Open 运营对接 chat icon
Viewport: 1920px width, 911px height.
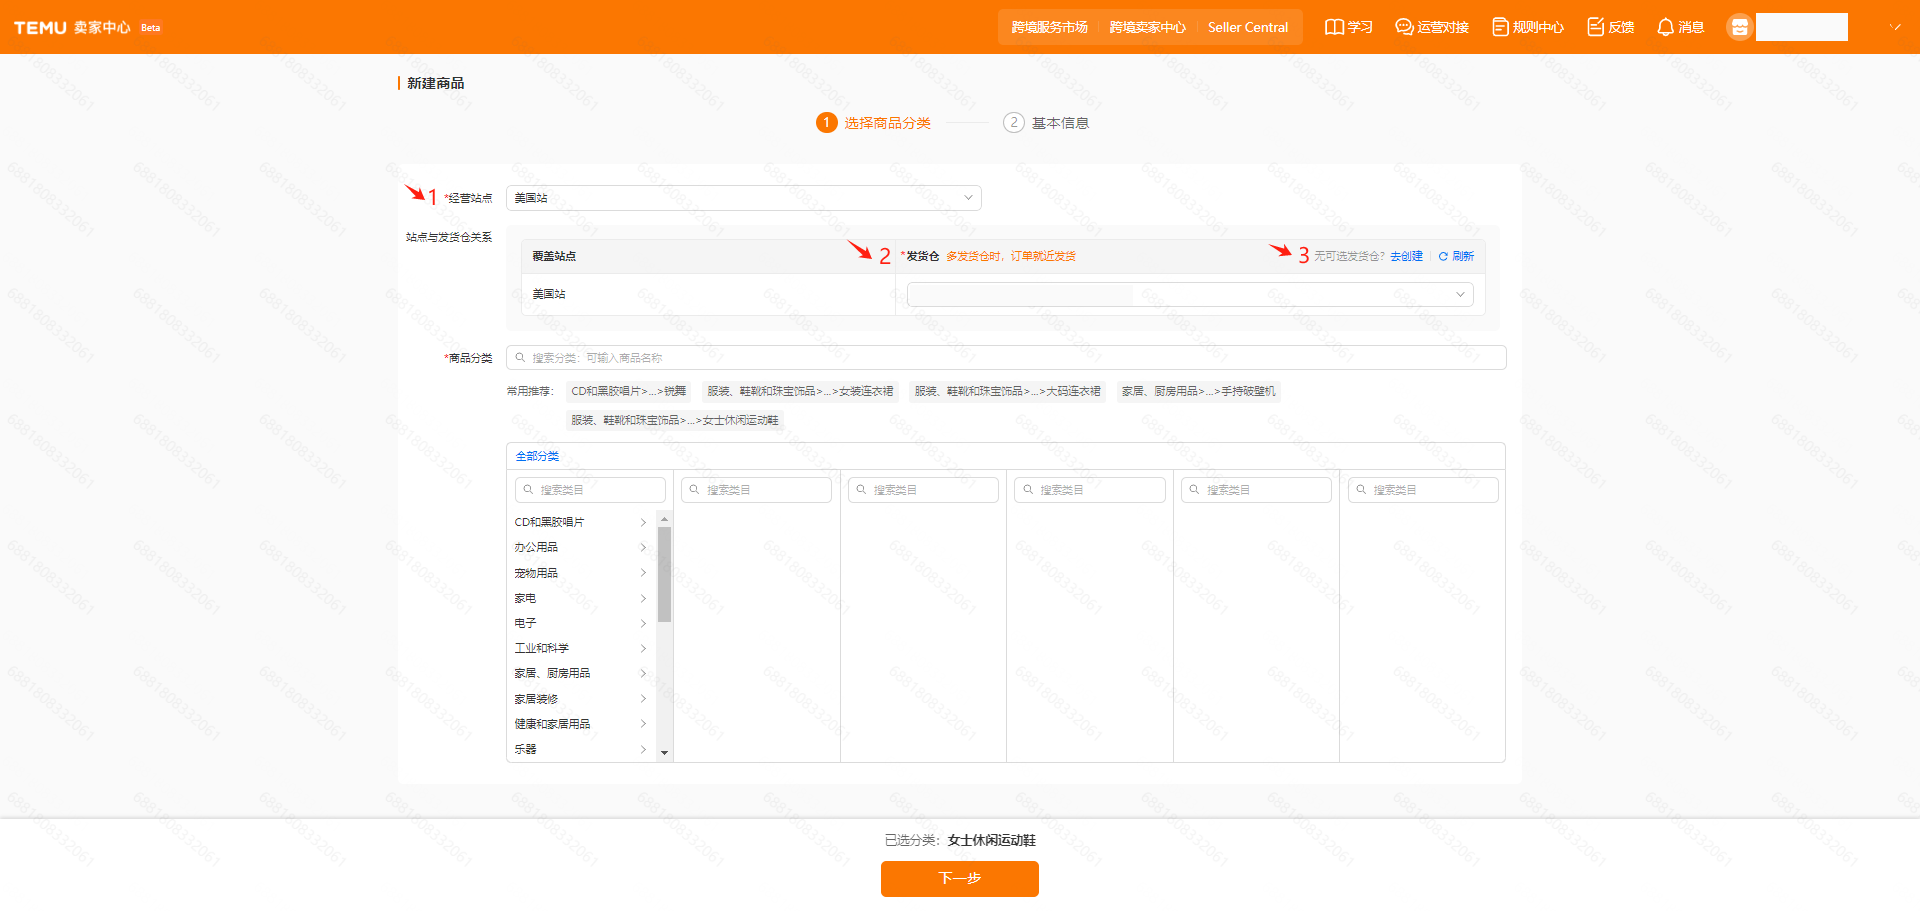1404,27
